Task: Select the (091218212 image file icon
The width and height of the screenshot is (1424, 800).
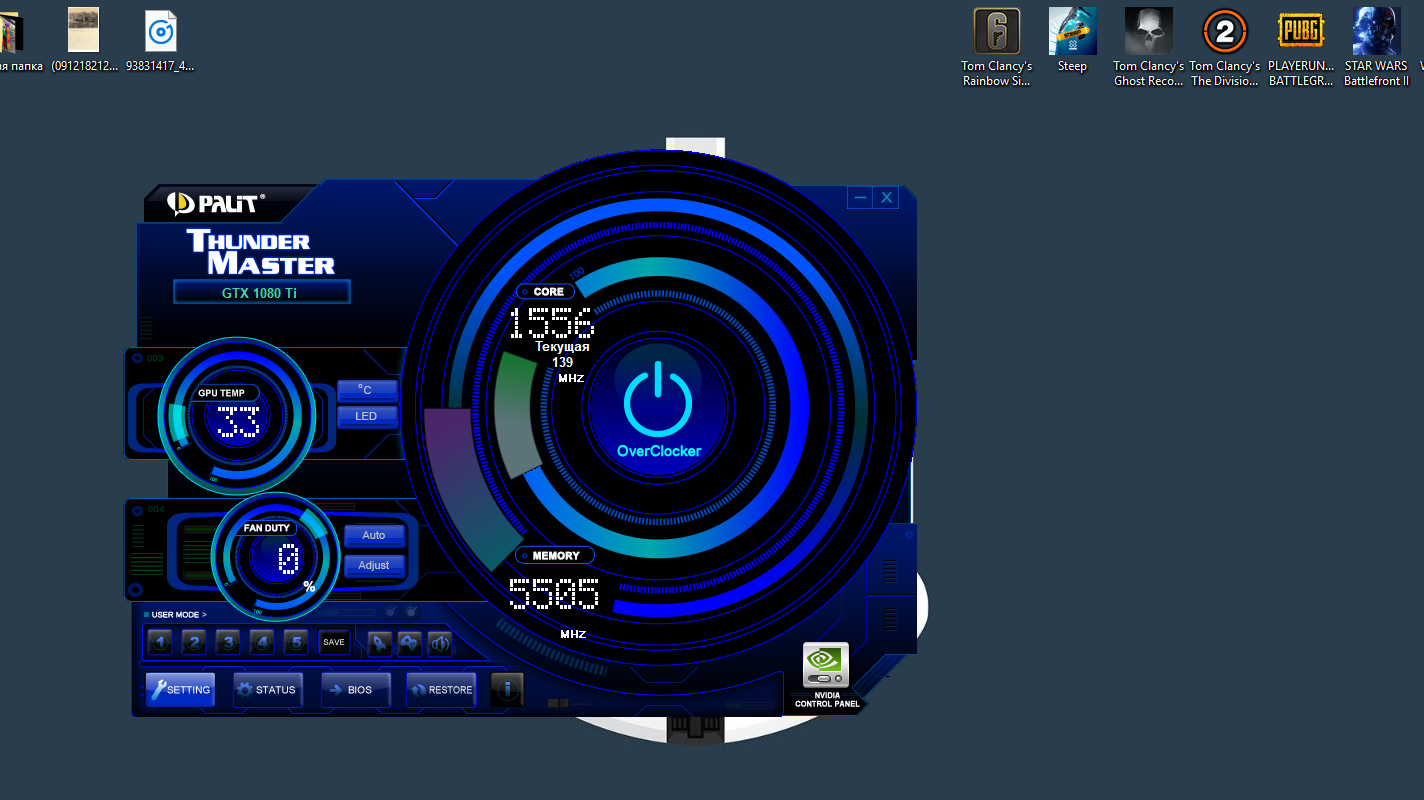Action: (84, 40)
